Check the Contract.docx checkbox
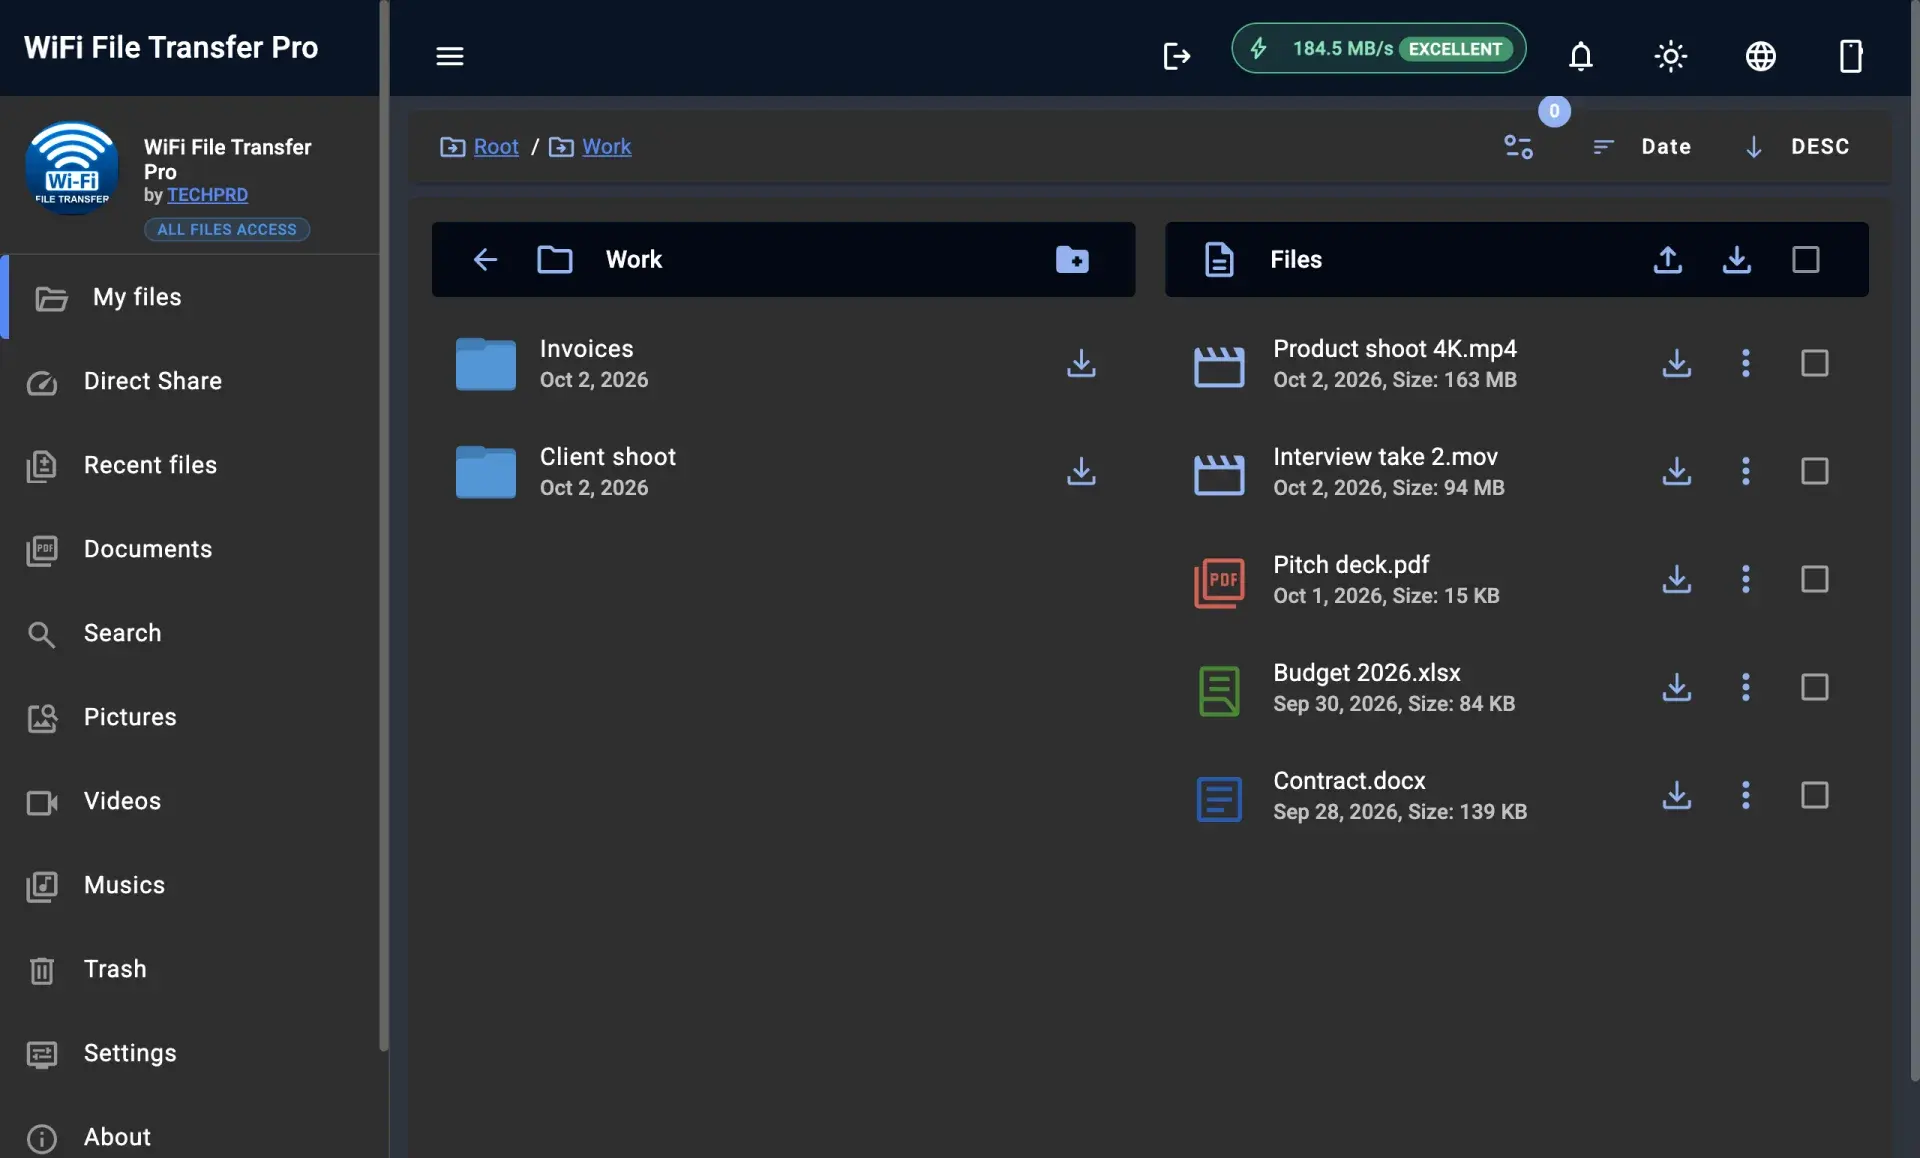Viewport: 1920px width, 1158px height. pyautogui.click(x=1814, y=795)
